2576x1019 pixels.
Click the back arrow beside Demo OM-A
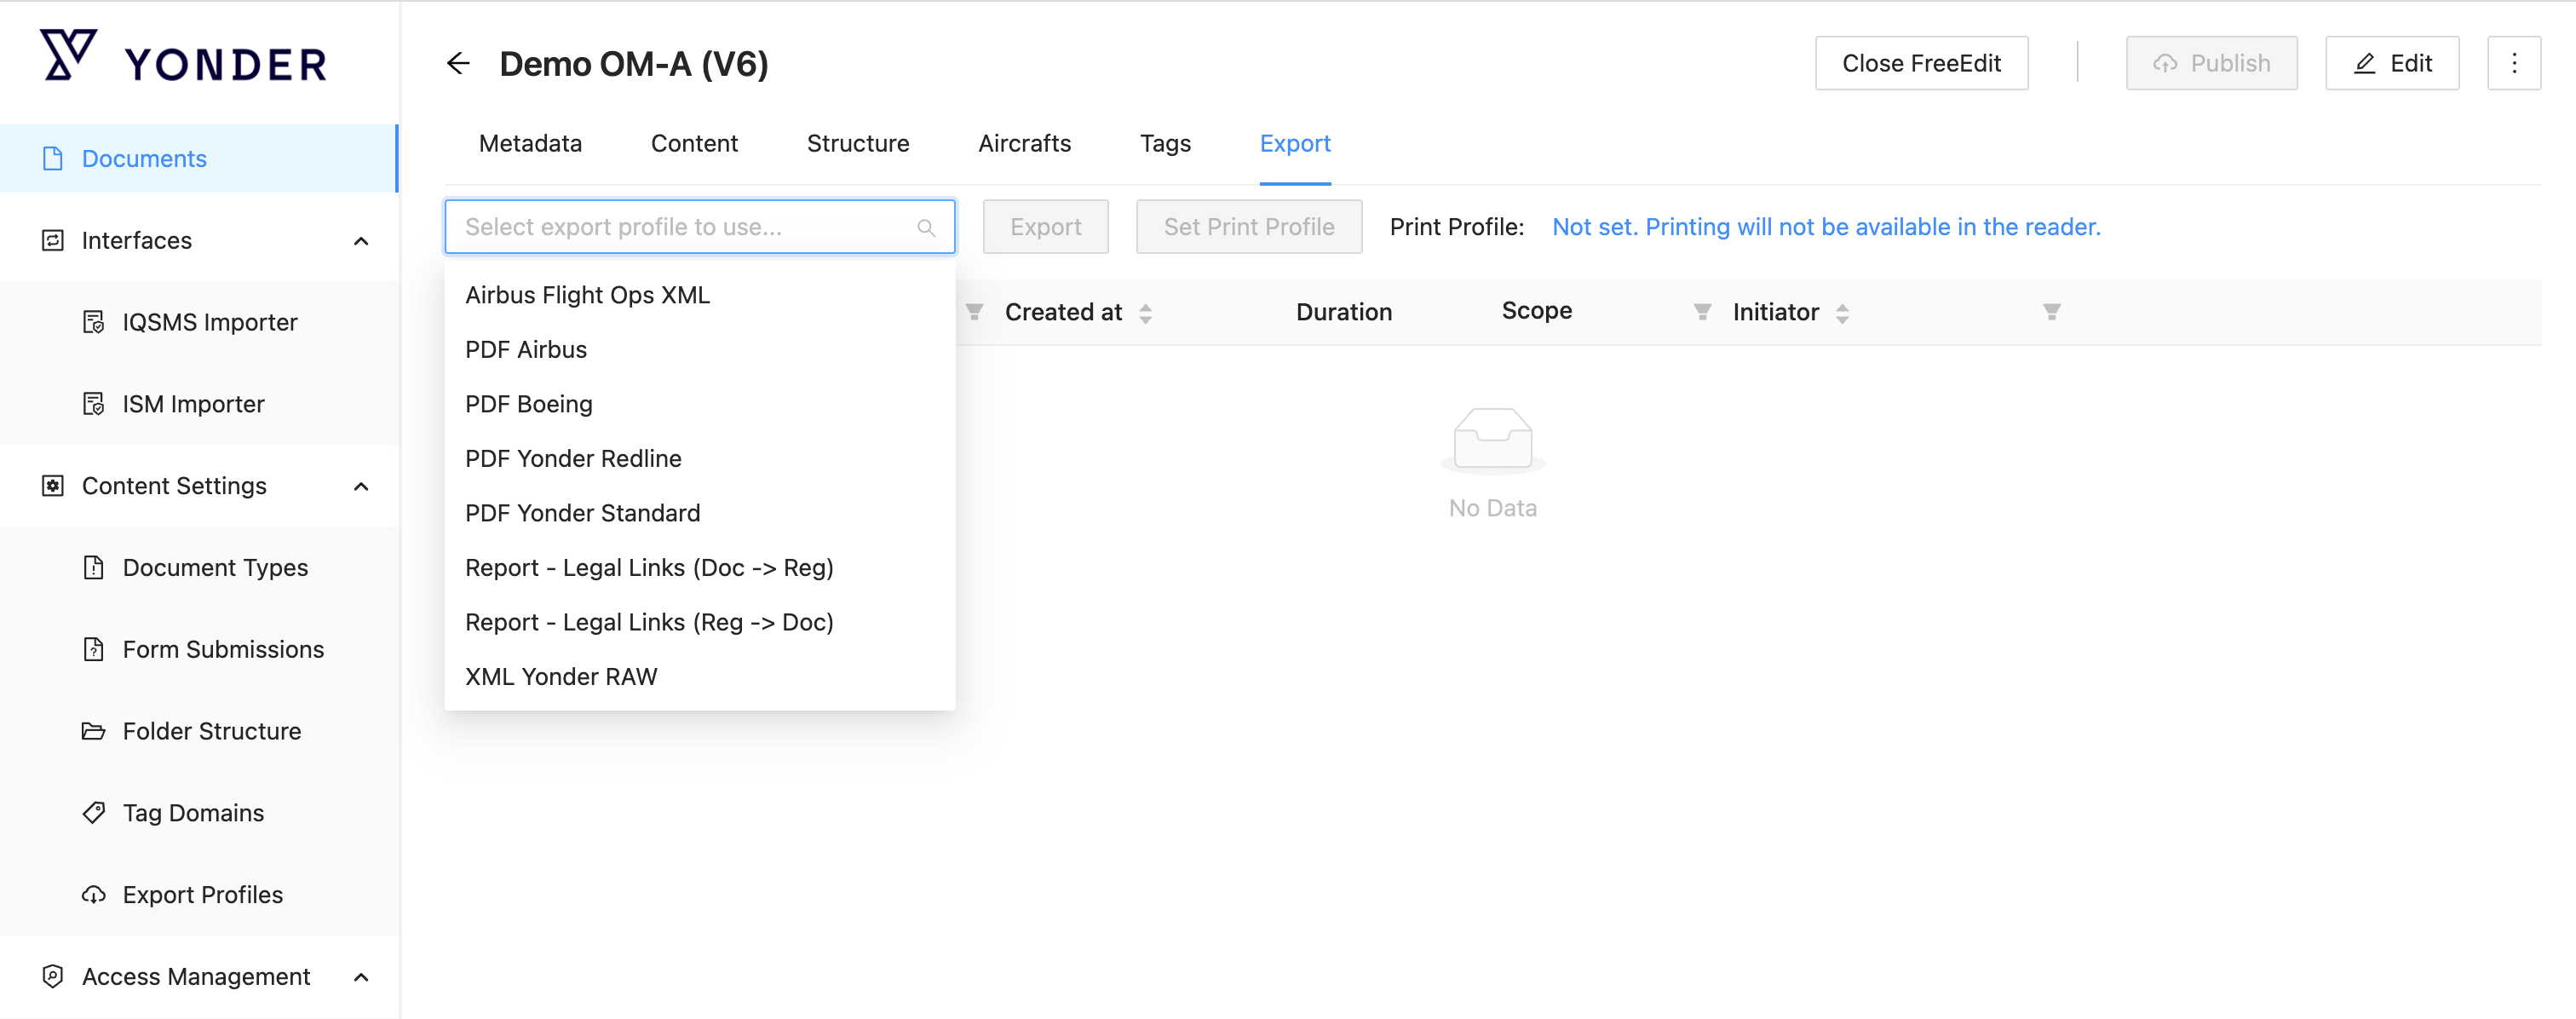coord(458,64)
